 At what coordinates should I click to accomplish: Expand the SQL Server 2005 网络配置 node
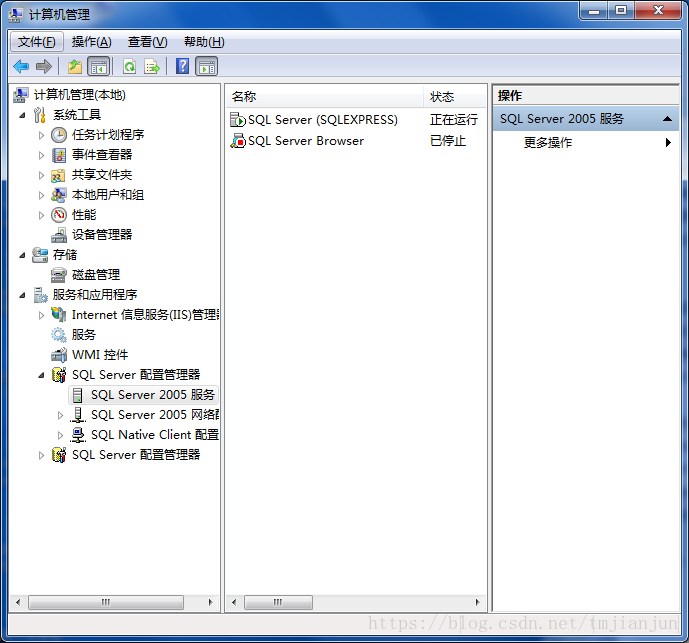[x=60, y=415]
